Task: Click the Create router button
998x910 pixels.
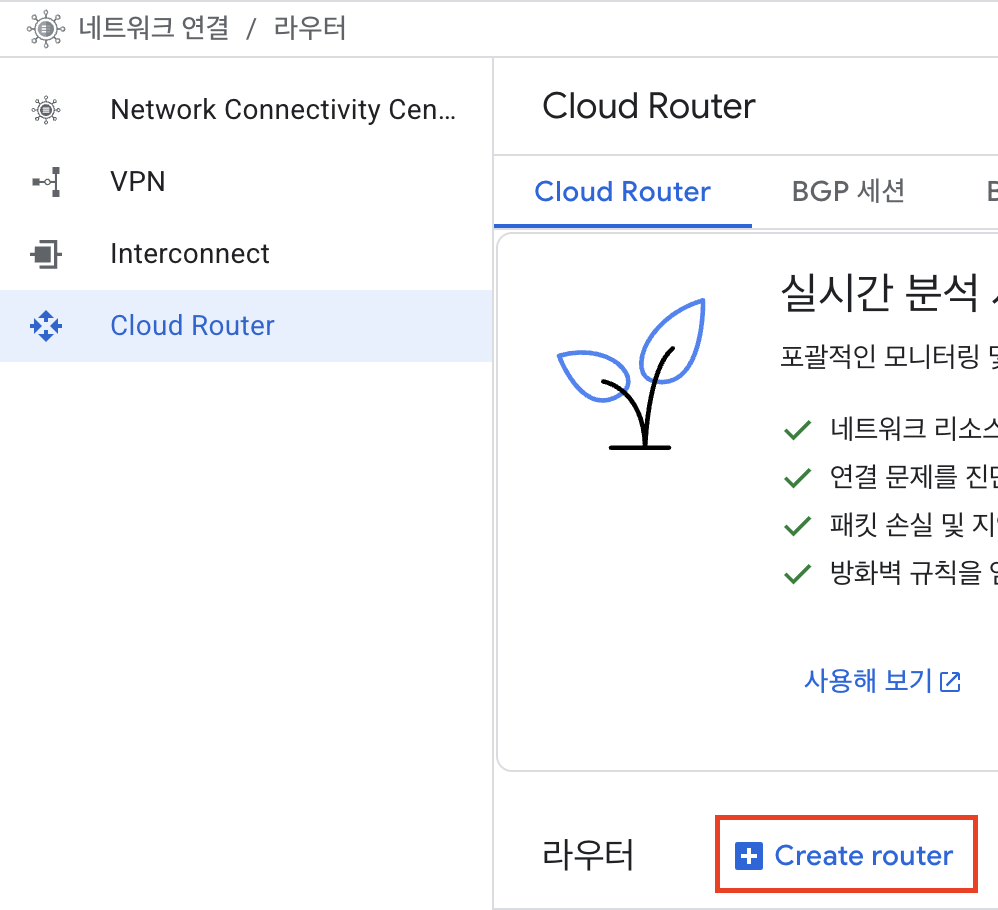Action: 846,855
